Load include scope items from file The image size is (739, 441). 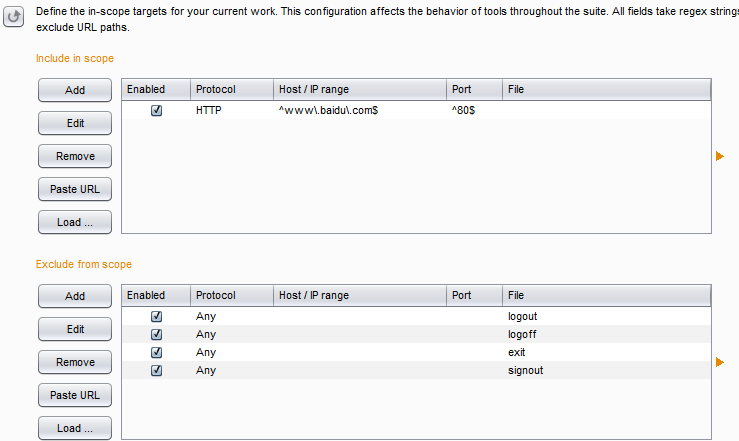[75, 222]
